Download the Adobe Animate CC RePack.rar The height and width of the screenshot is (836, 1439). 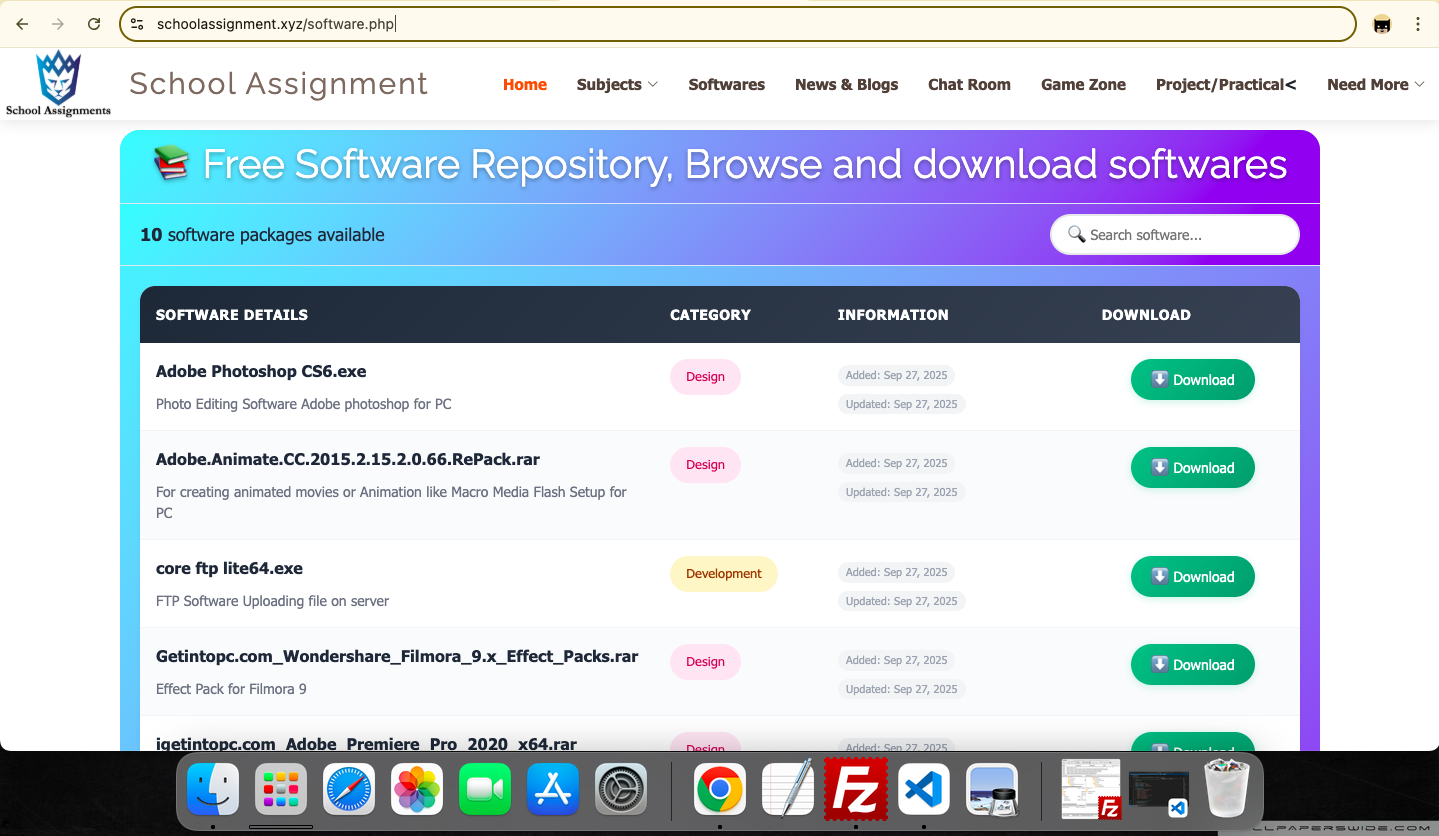[x=1193, y=468]
